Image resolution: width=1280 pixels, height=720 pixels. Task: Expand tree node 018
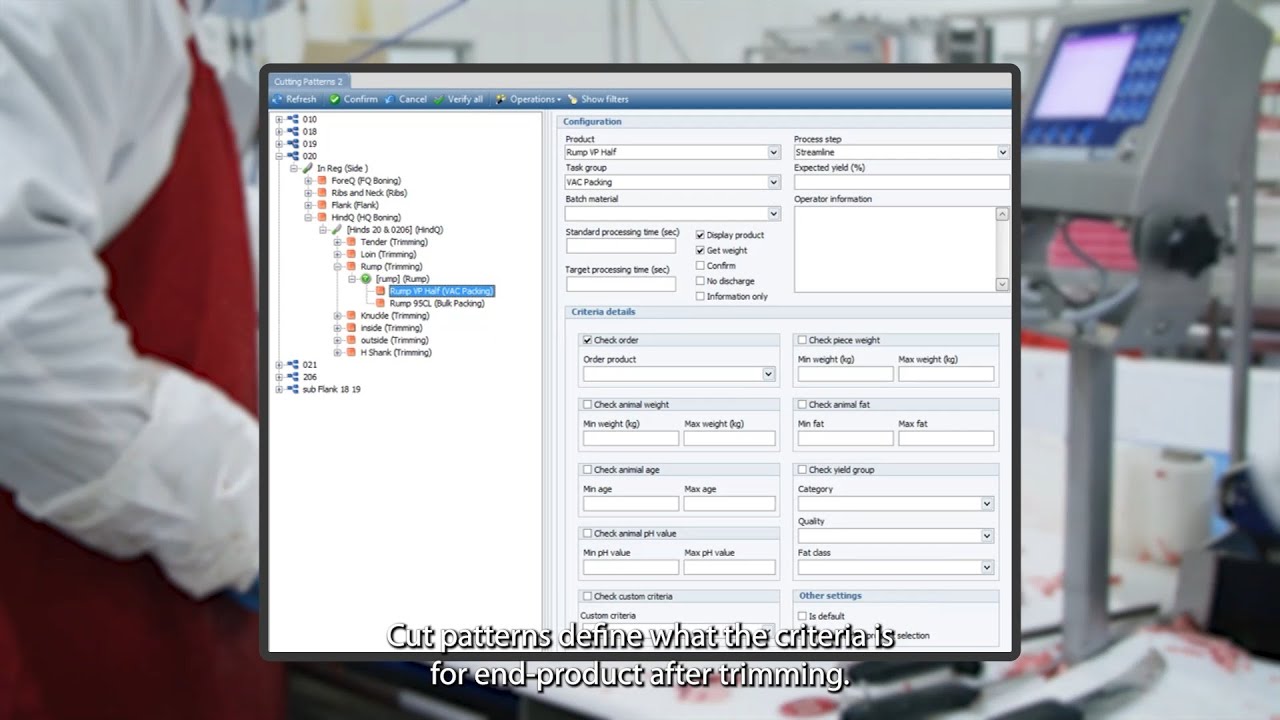pos(280,132)
